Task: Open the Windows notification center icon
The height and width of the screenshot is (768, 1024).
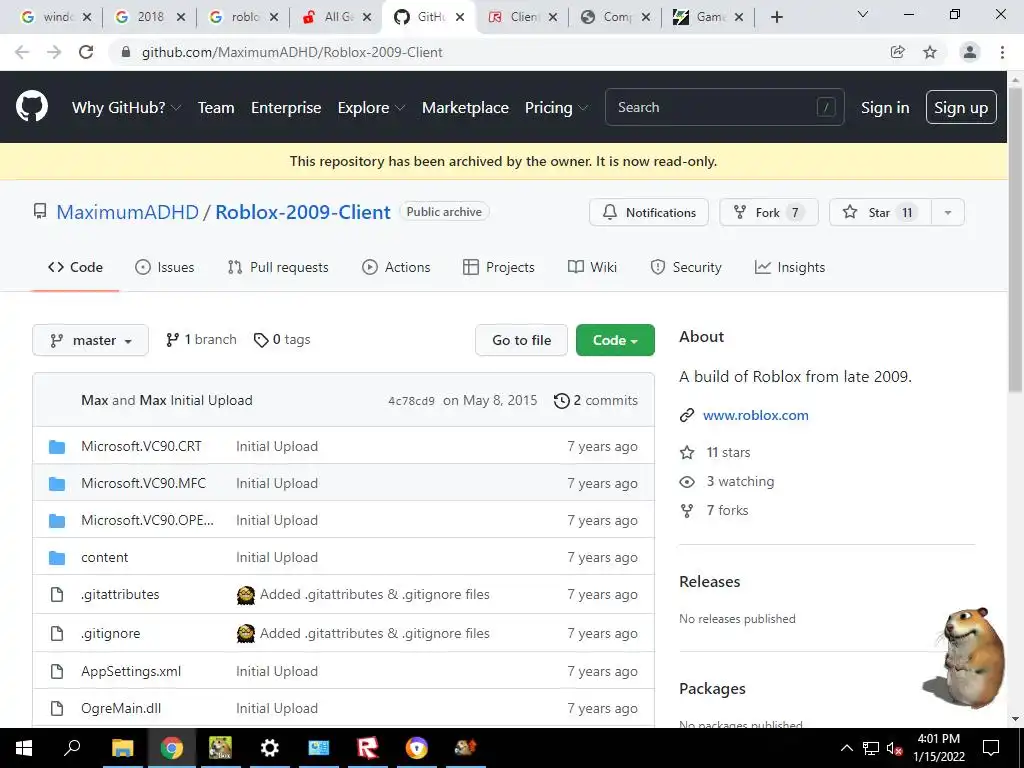Action: (991, 748)
